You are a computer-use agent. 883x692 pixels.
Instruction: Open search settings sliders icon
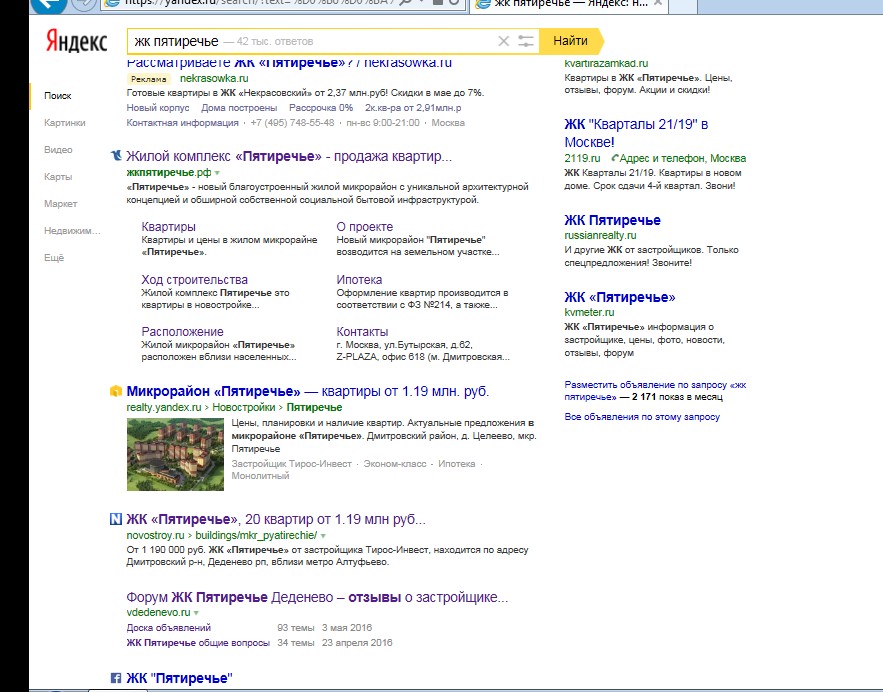coord(526,41)
